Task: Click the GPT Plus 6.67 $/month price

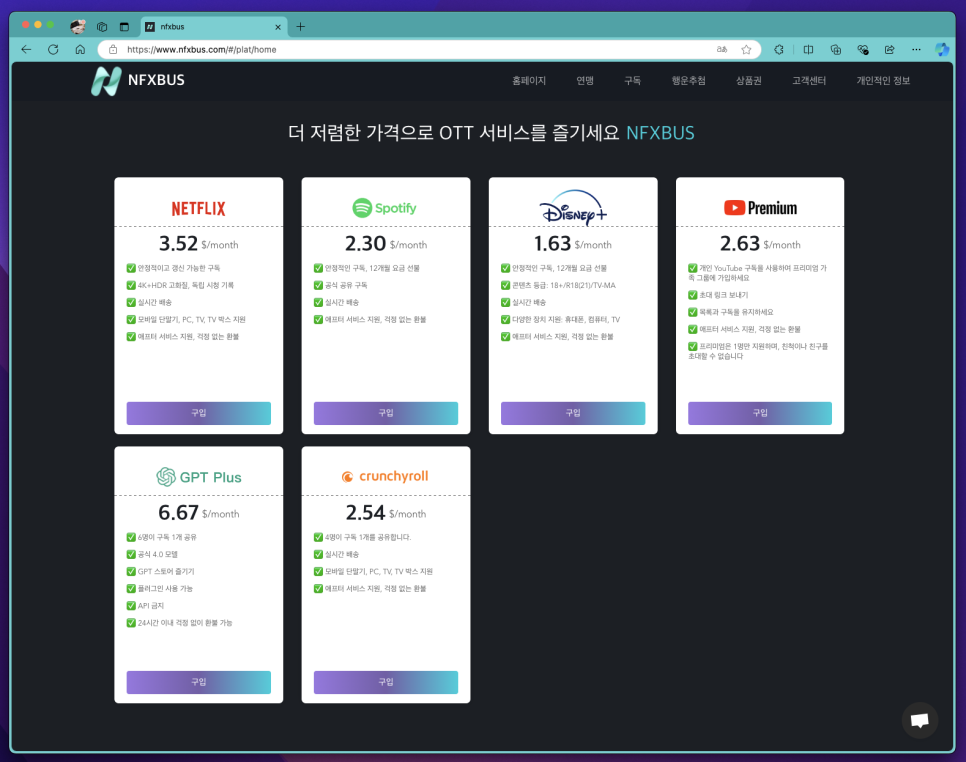Action: tap(198, 513)
